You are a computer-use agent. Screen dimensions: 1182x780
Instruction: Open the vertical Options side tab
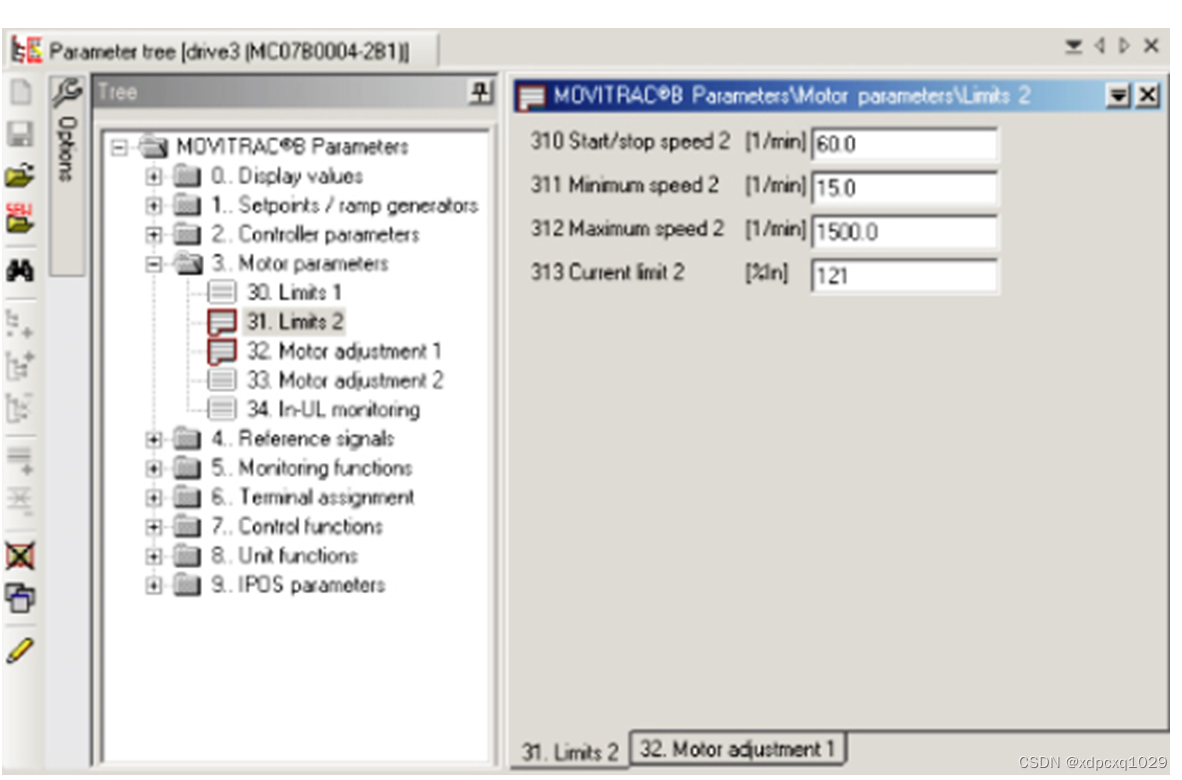click(66, 175)
